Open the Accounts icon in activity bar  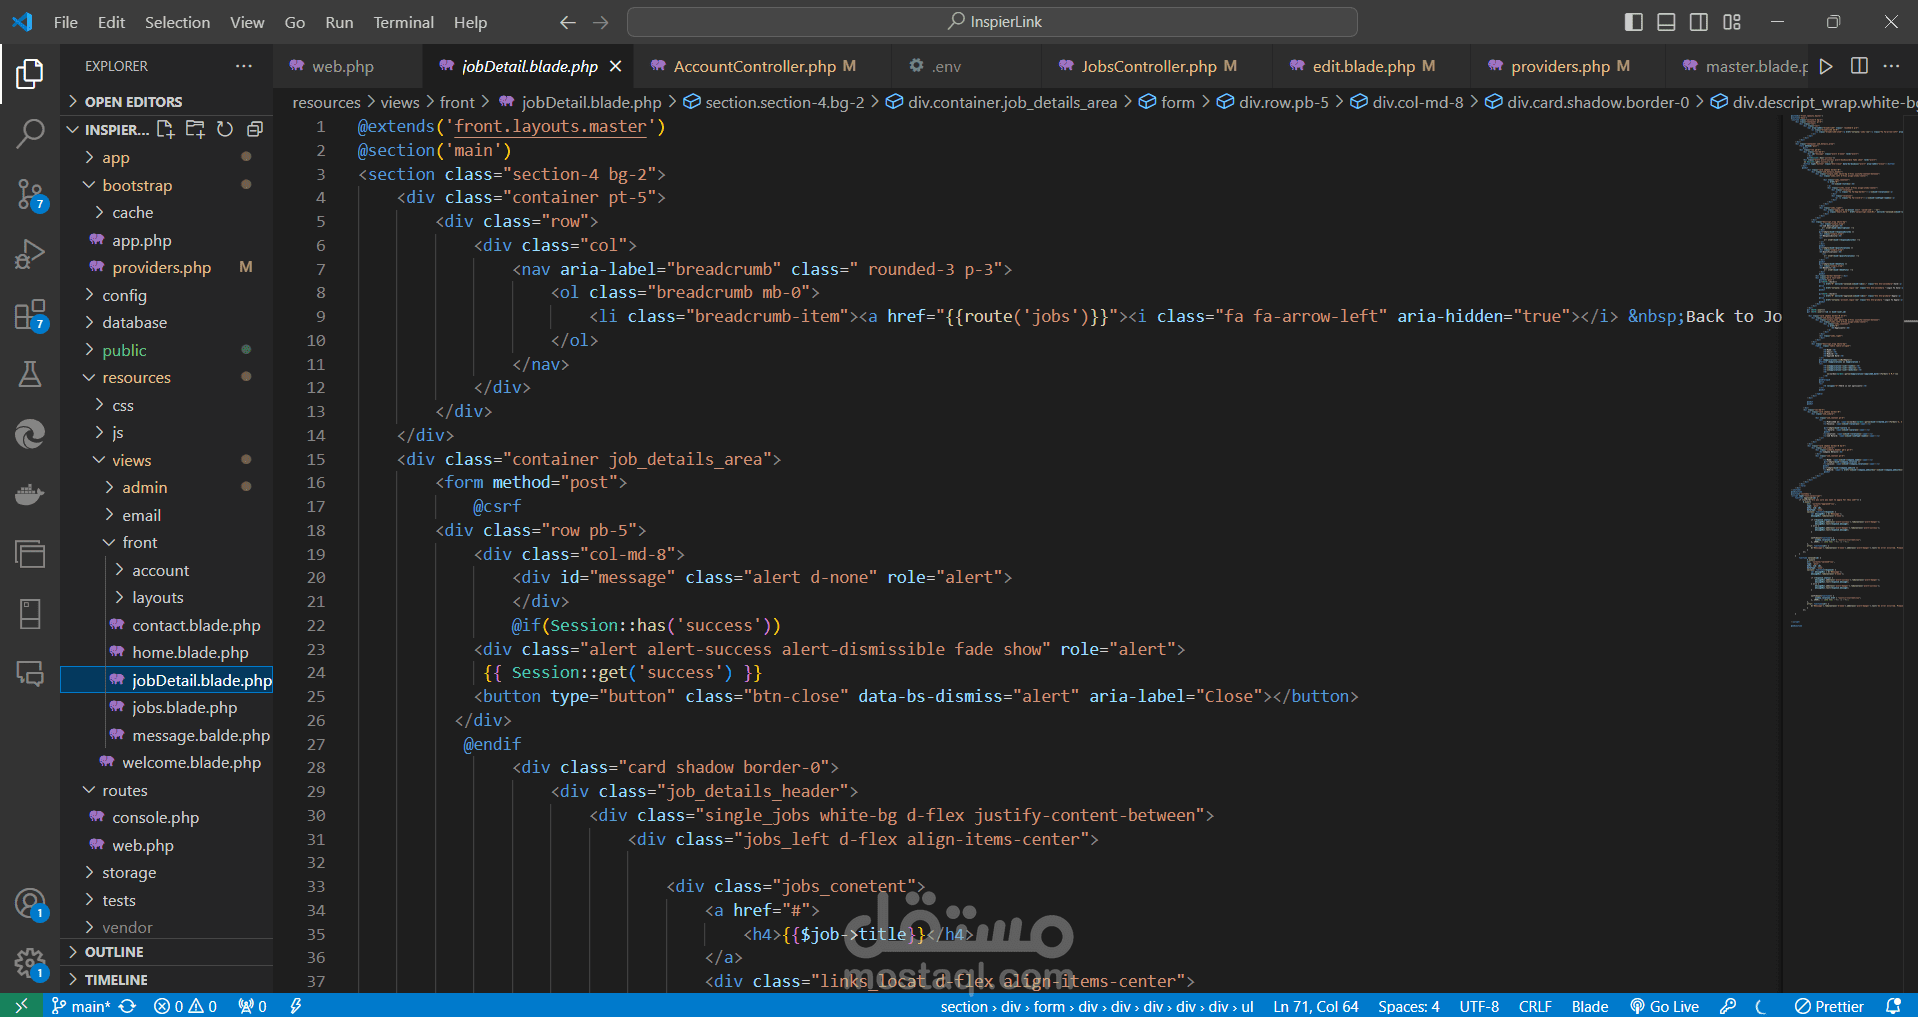30,904
